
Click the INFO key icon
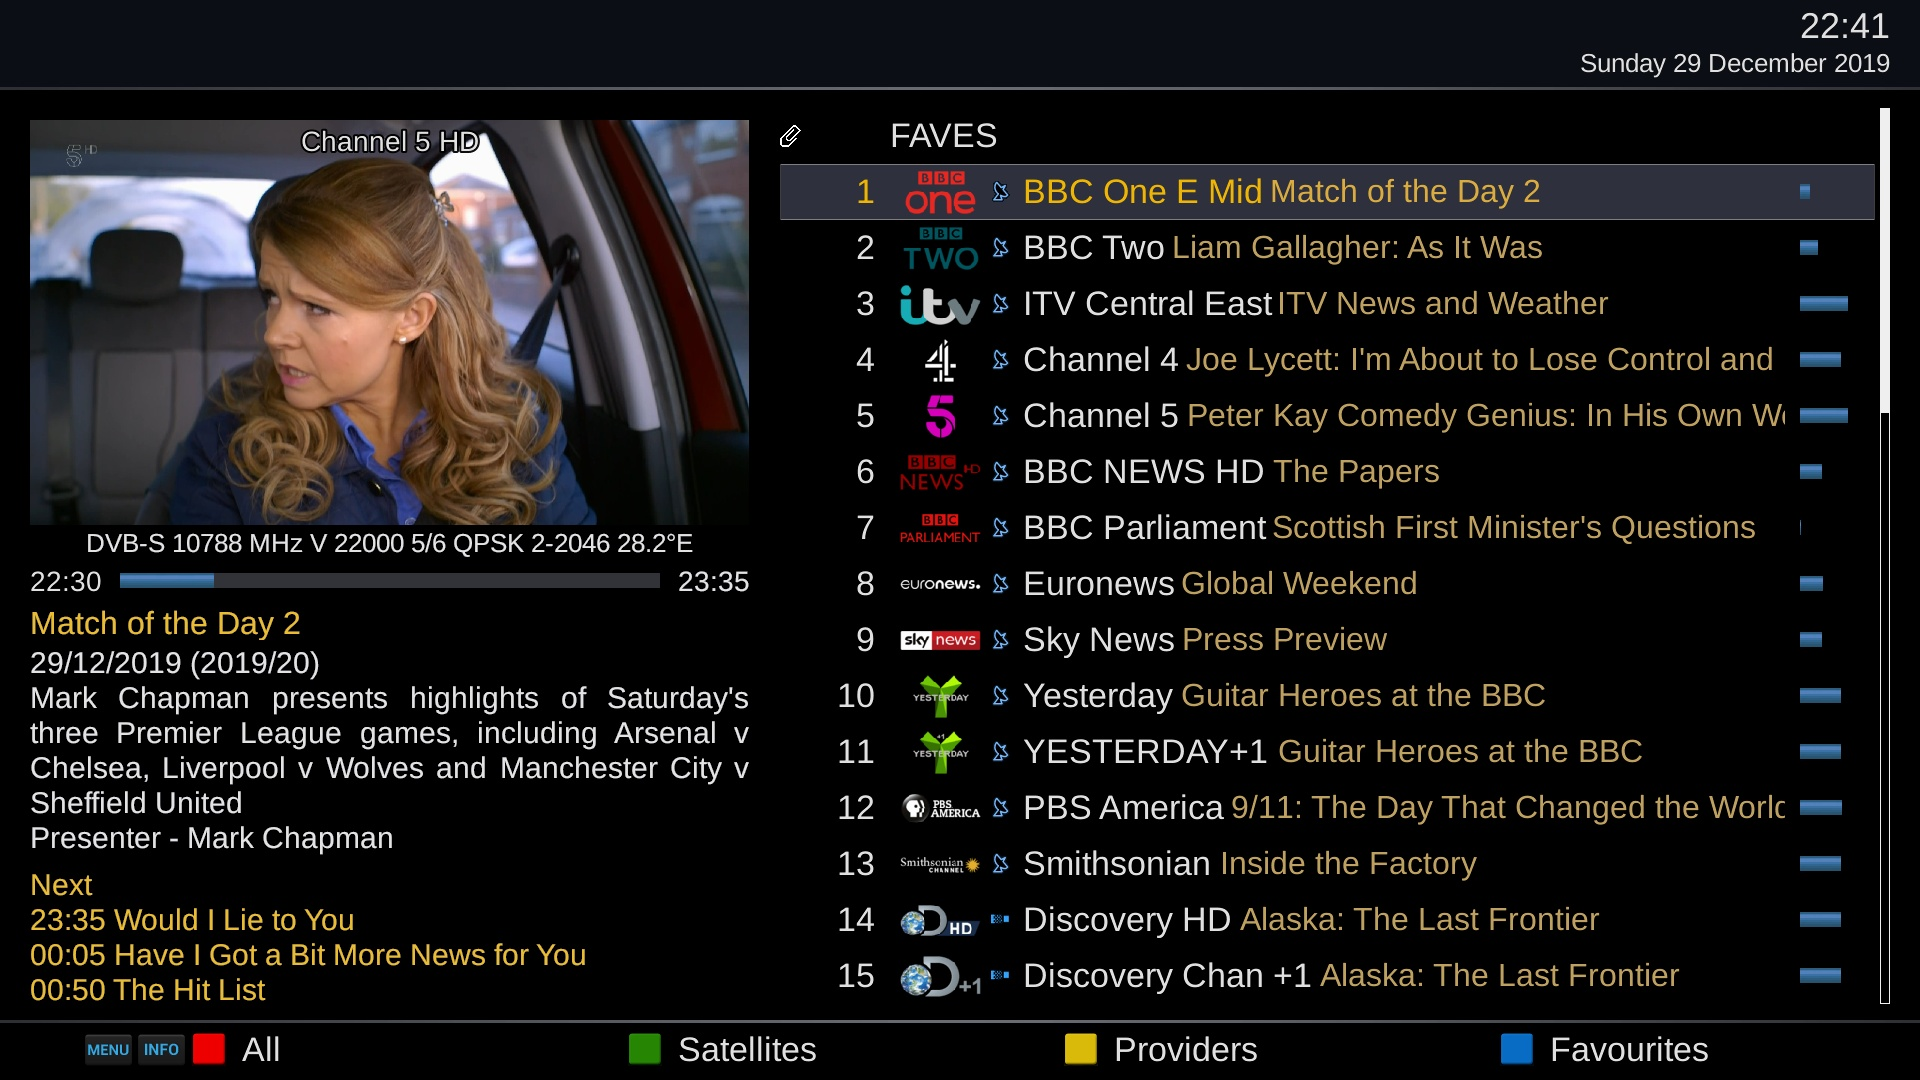click(x=161, y=1050)
